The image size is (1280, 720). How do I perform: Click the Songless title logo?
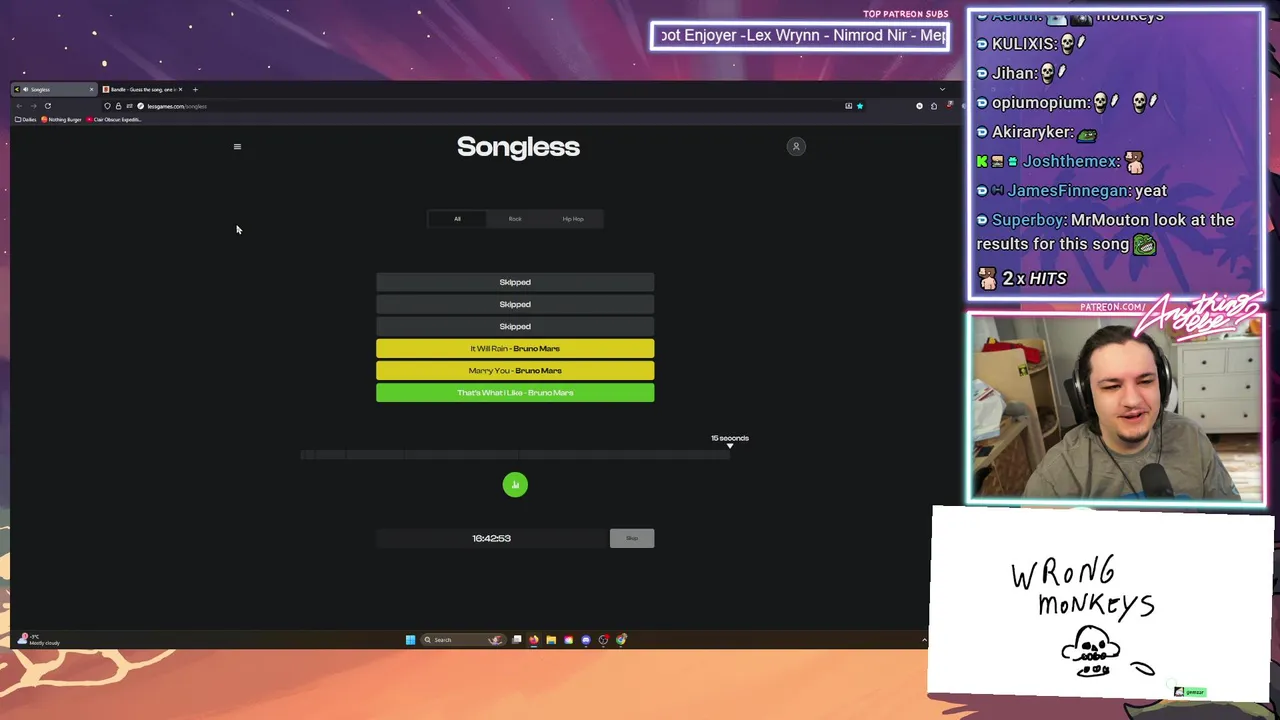518,147
